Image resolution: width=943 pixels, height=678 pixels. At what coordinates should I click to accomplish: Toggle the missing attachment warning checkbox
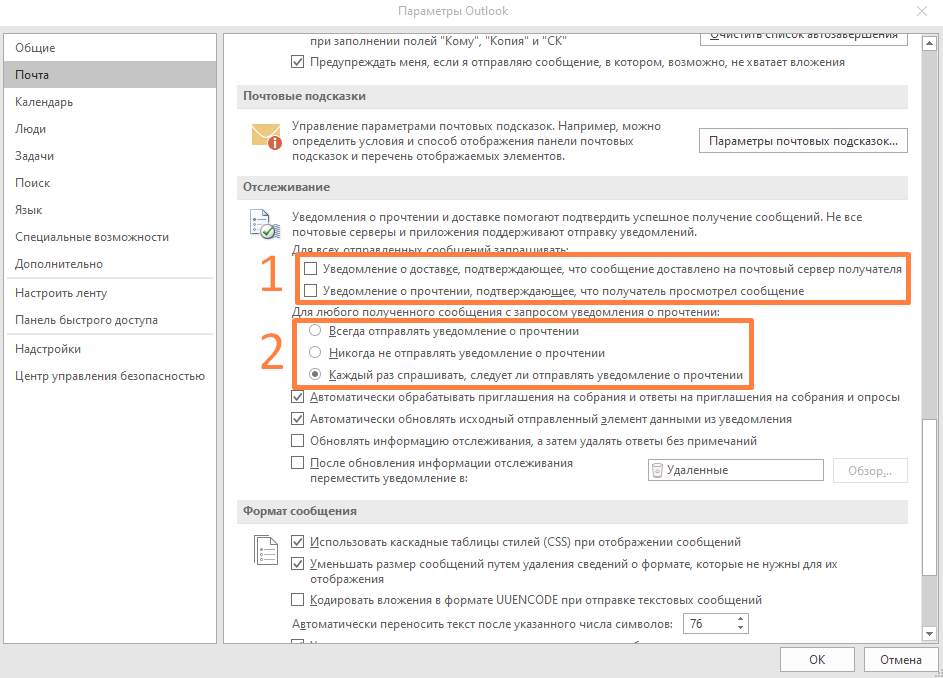click(298, 62)
